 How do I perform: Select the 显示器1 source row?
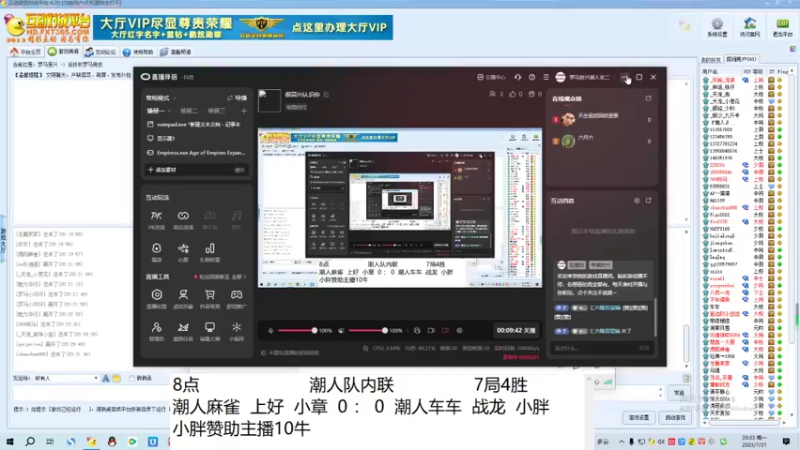[x=196, y=138]
